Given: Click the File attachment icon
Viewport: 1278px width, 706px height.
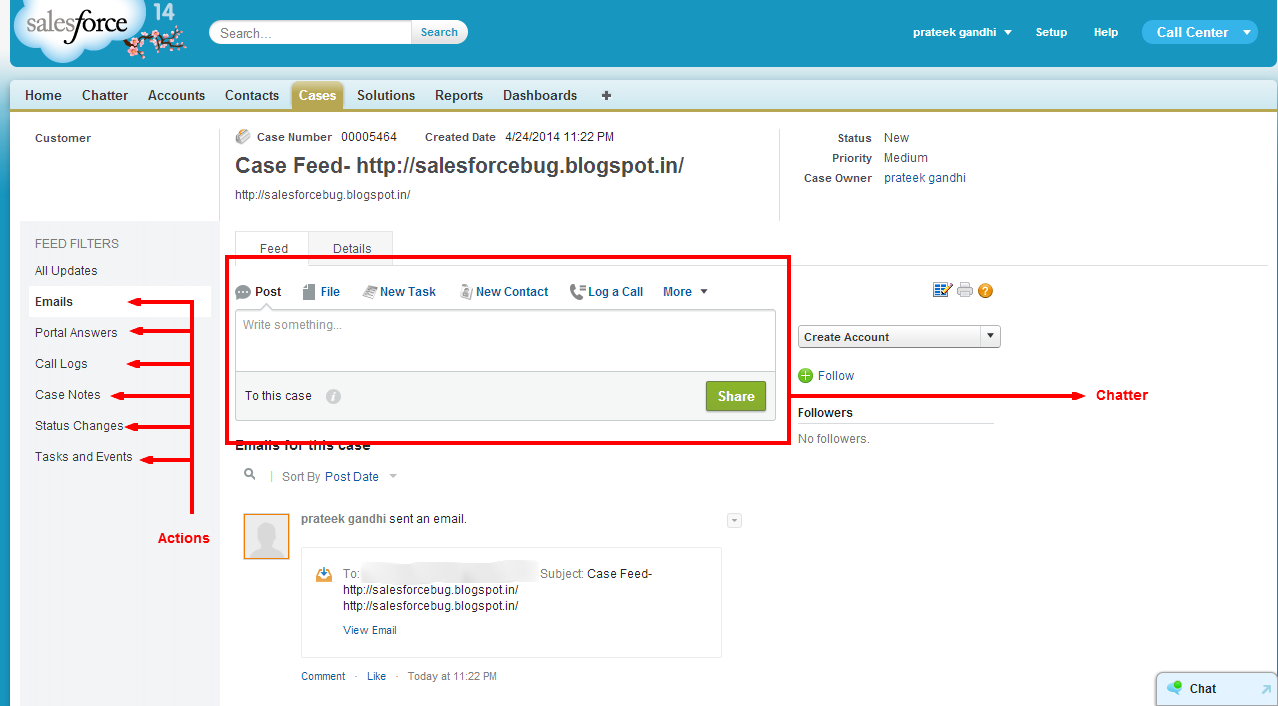Looking at the screenshot, I should tap(308, 291).
